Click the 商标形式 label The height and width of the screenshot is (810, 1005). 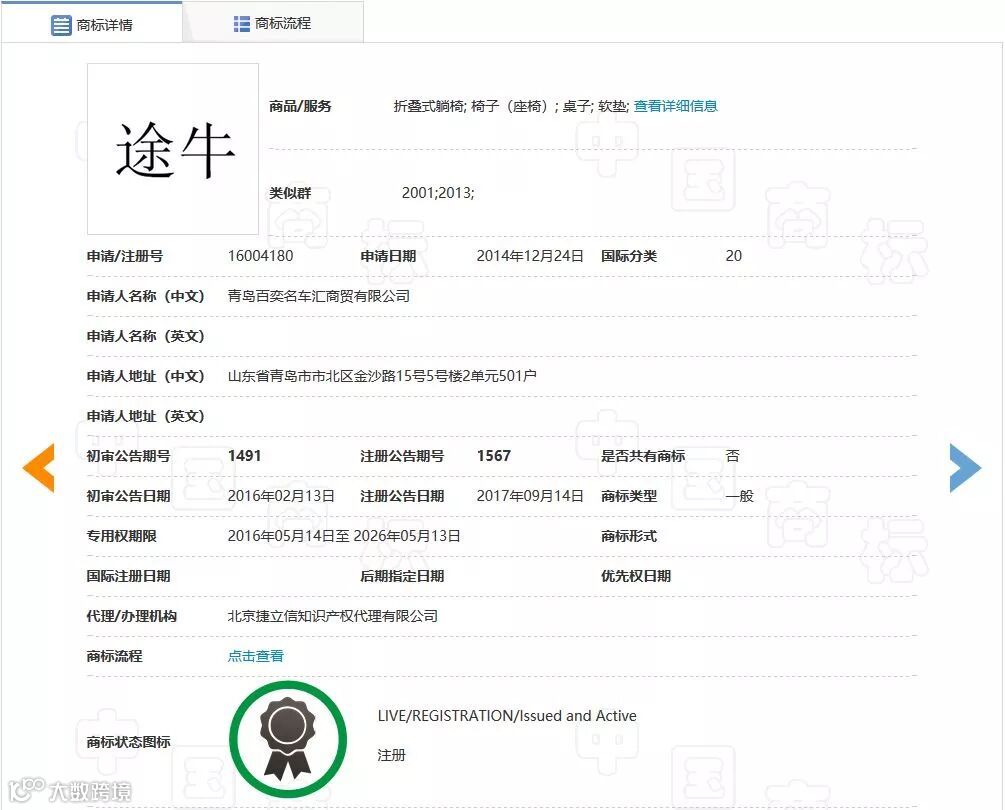coord(629,536)
